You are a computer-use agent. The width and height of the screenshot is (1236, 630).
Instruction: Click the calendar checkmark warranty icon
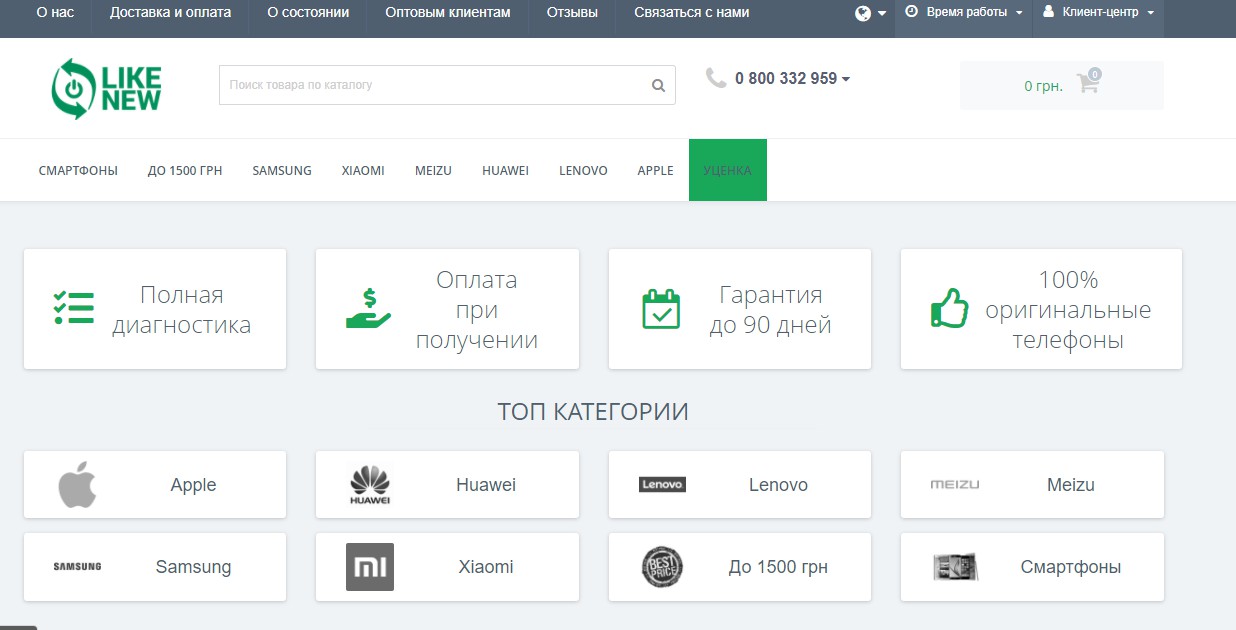(660, 309)
